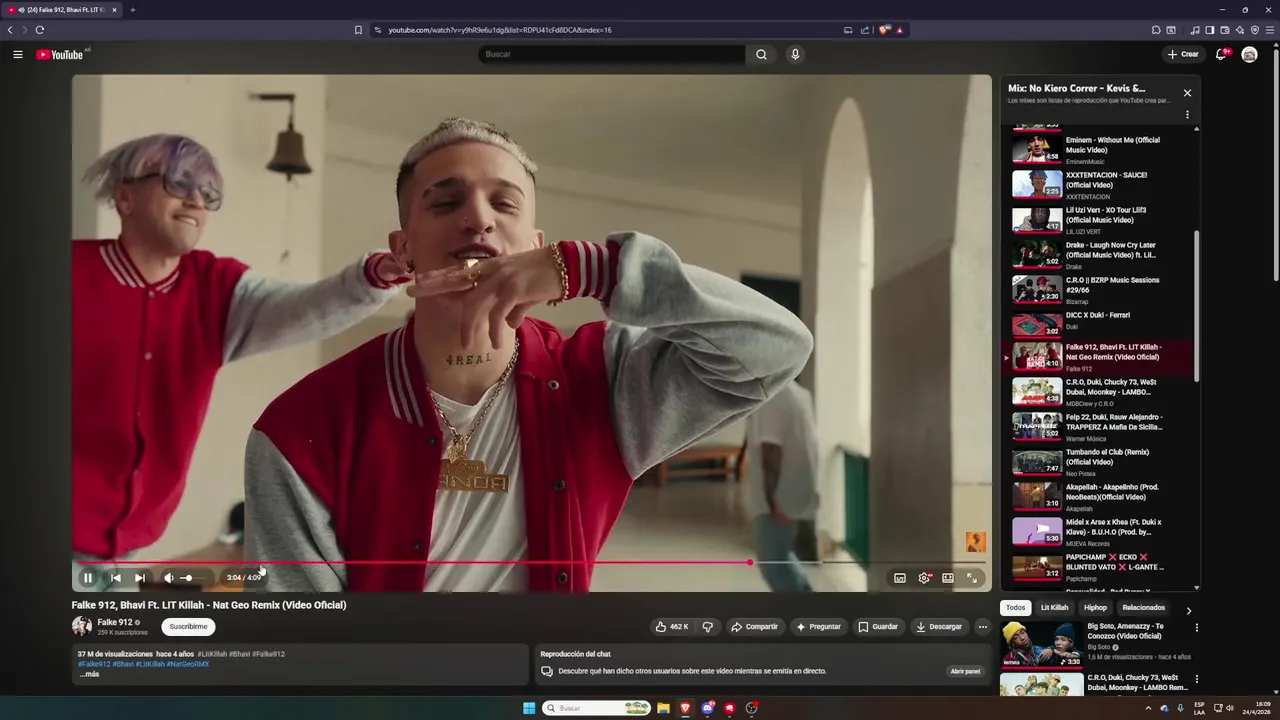Select the Relacionados chip
The width and height of the screenshot is (1280, 720).
coord(1143,608)
